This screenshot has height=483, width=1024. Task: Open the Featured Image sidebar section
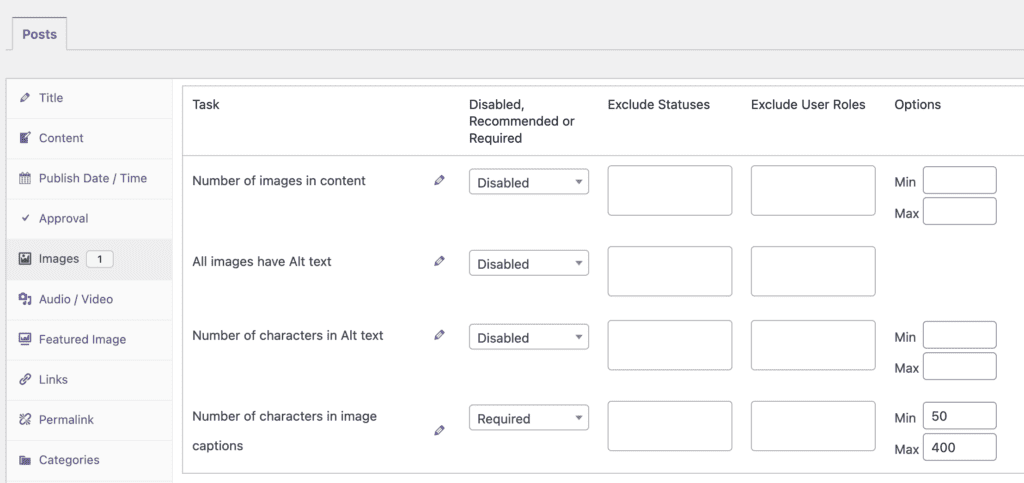82,339
